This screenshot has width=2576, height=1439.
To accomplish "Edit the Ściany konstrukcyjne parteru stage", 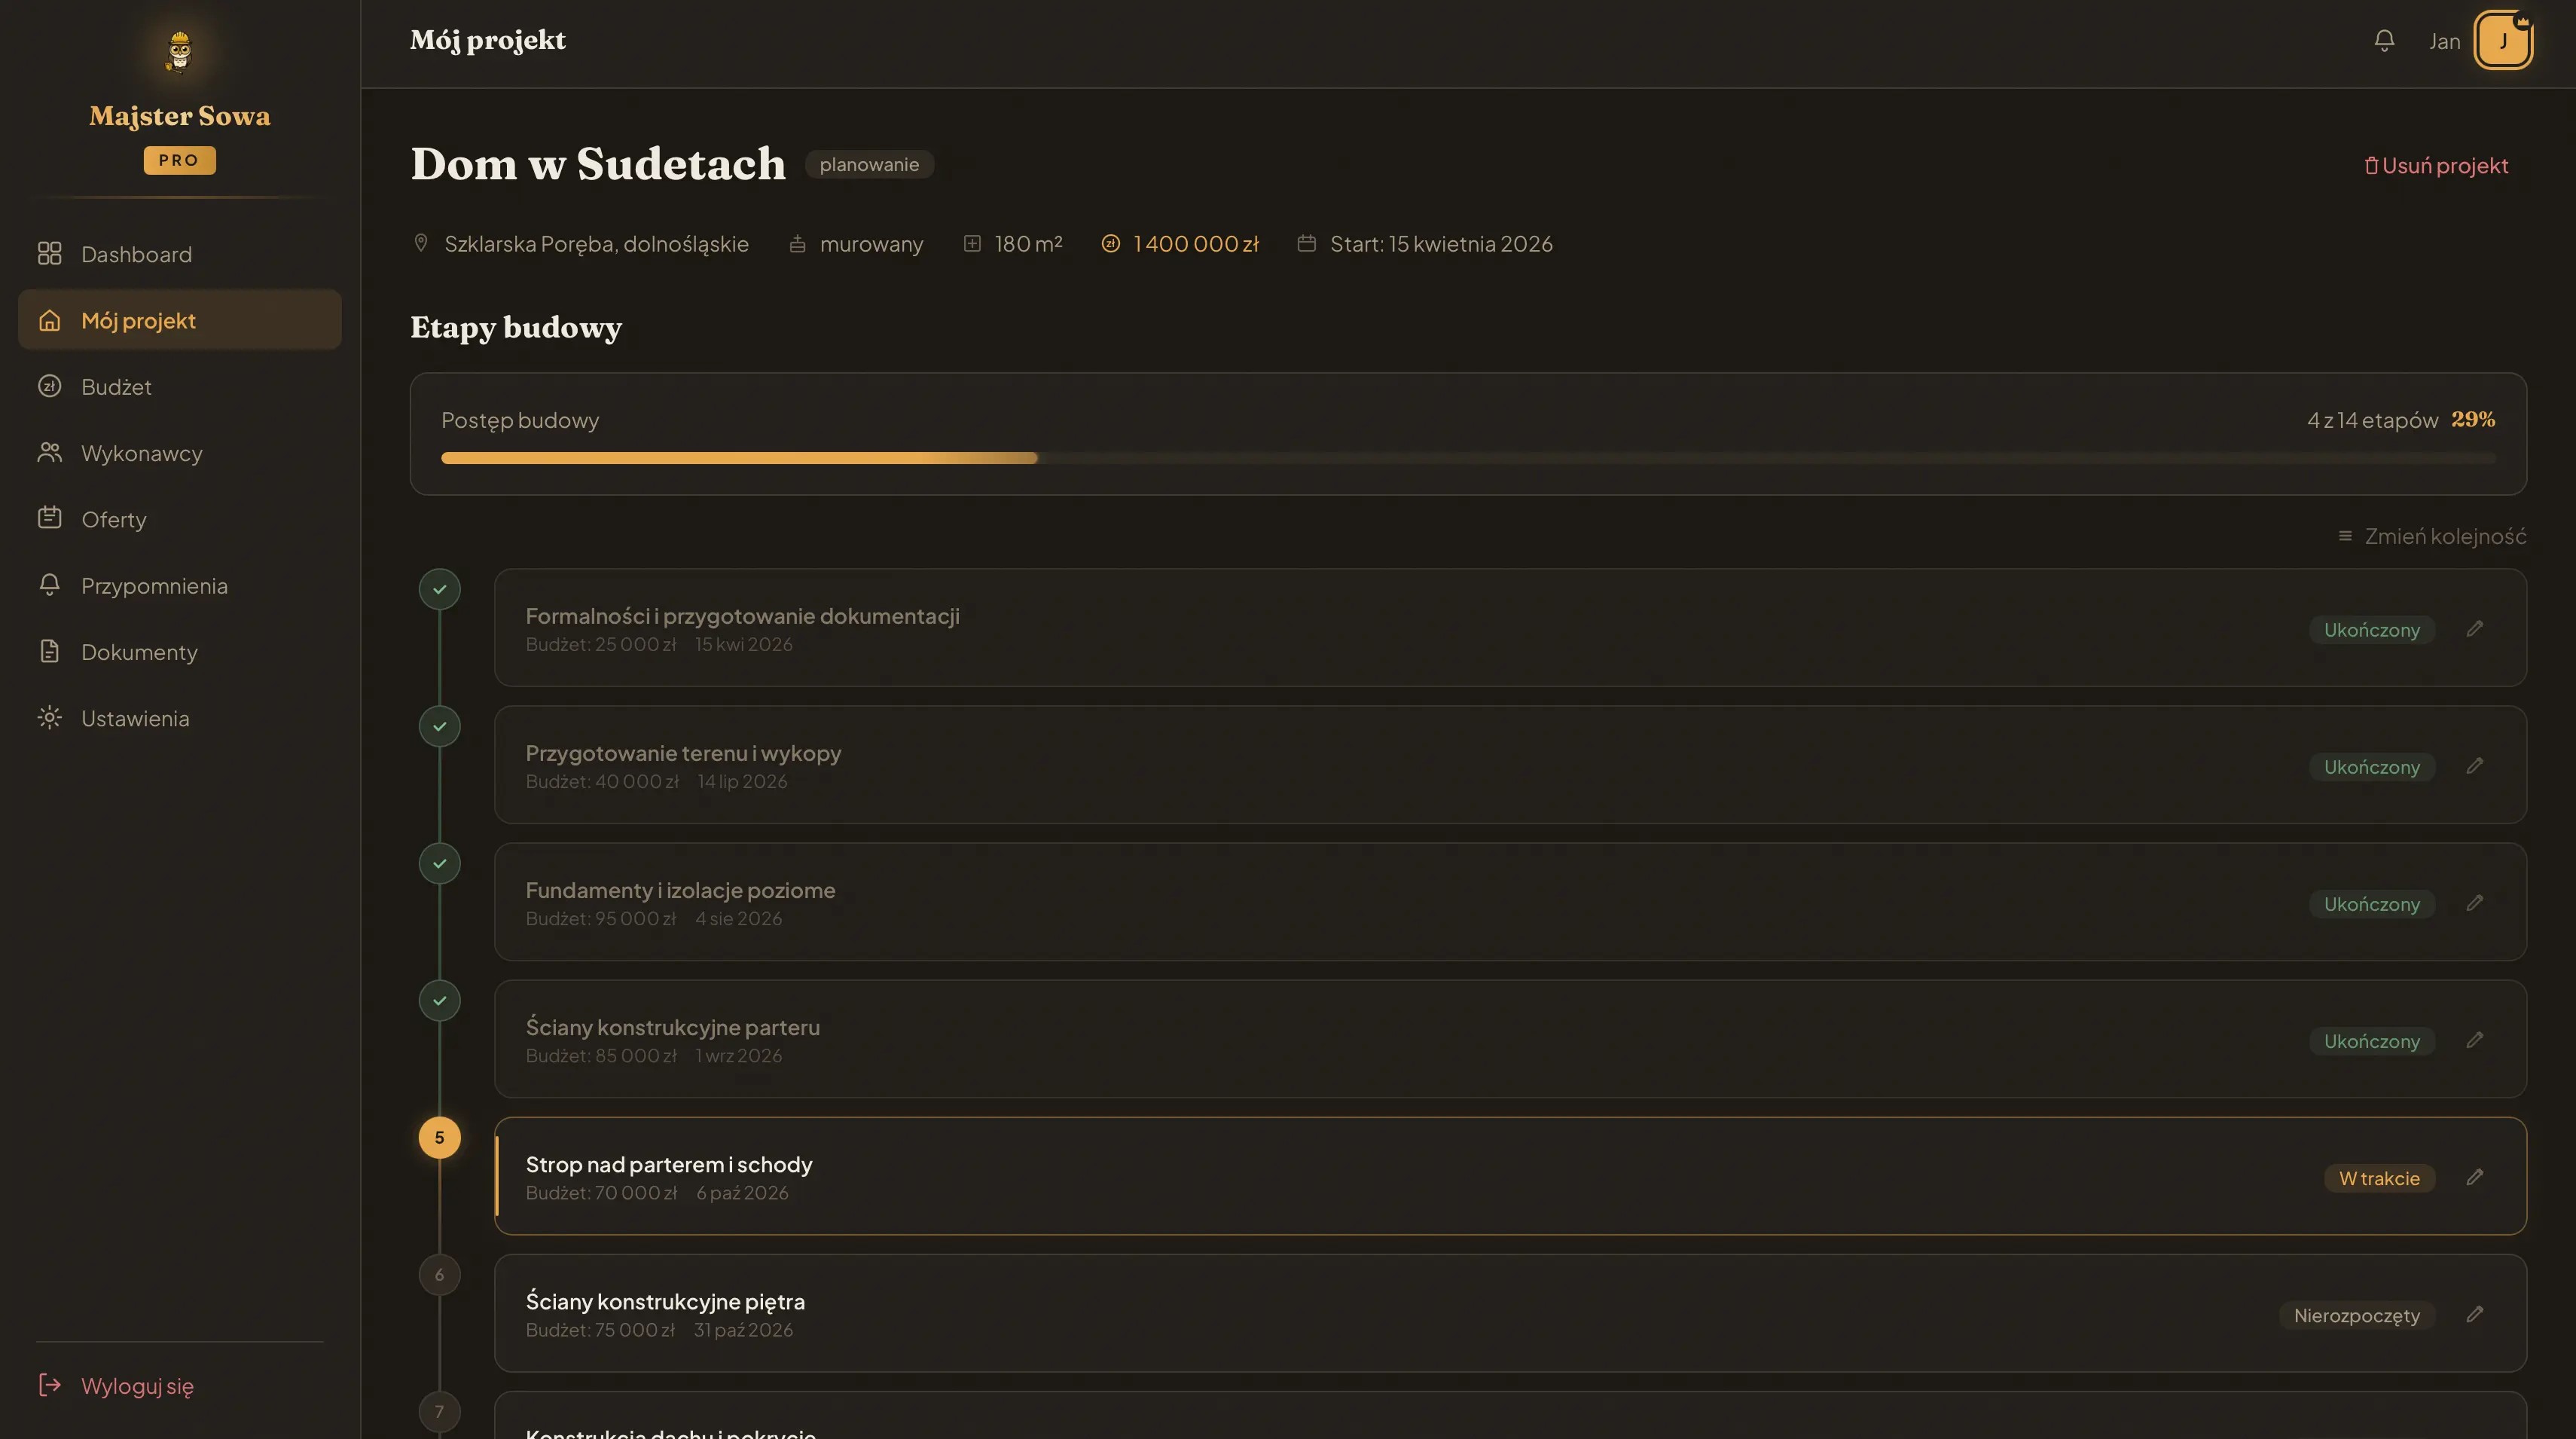I will pos(2474,1040).
